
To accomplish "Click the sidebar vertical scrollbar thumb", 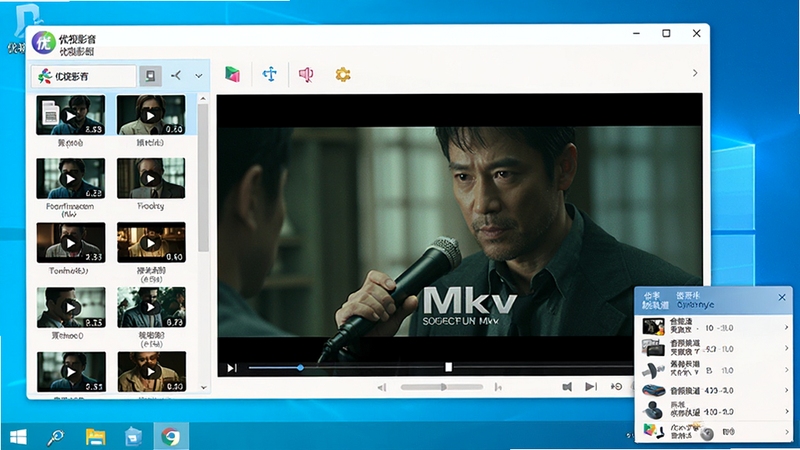I will pyautogui.click(x=203, y=178).
